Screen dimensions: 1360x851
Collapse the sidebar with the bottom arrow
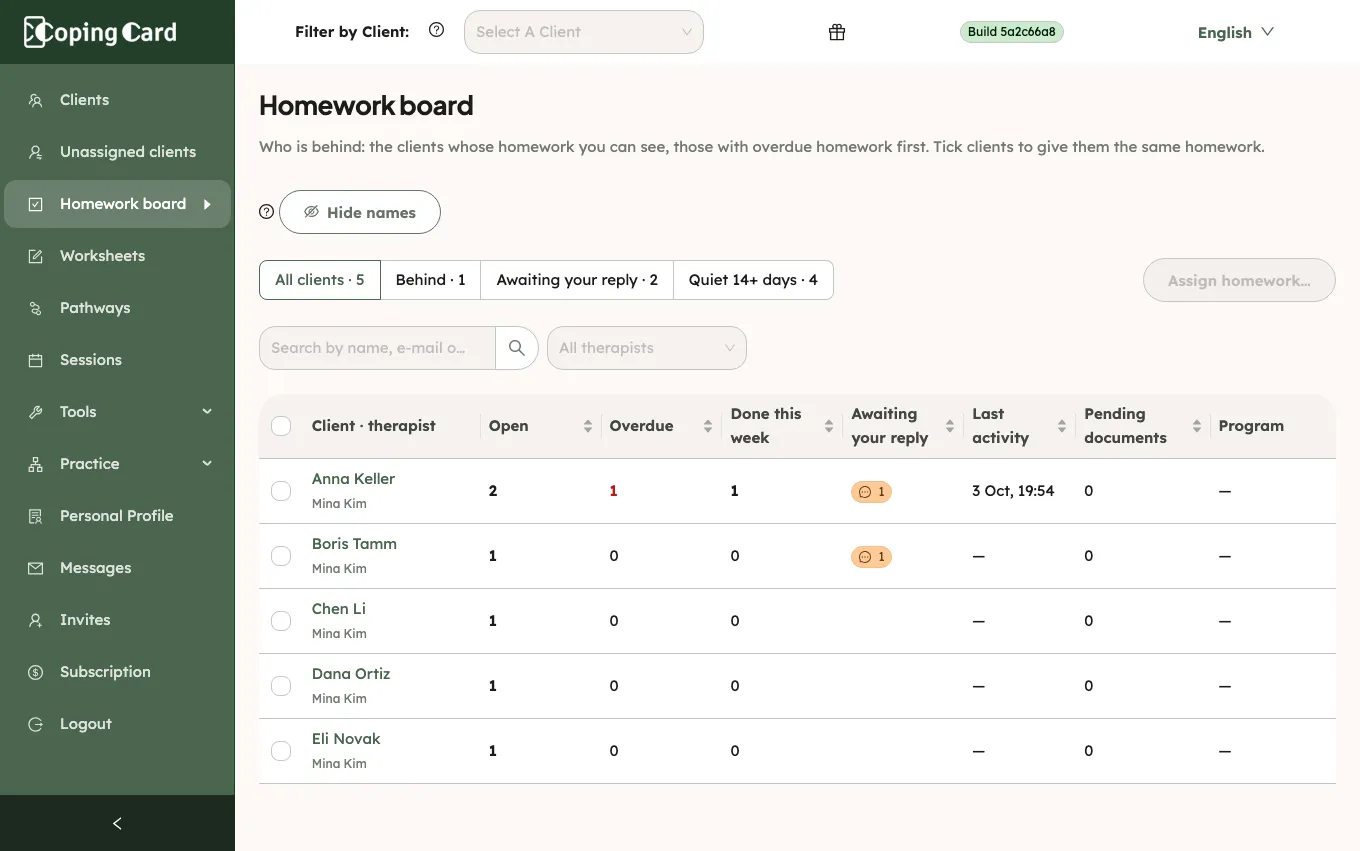(117, 823)
